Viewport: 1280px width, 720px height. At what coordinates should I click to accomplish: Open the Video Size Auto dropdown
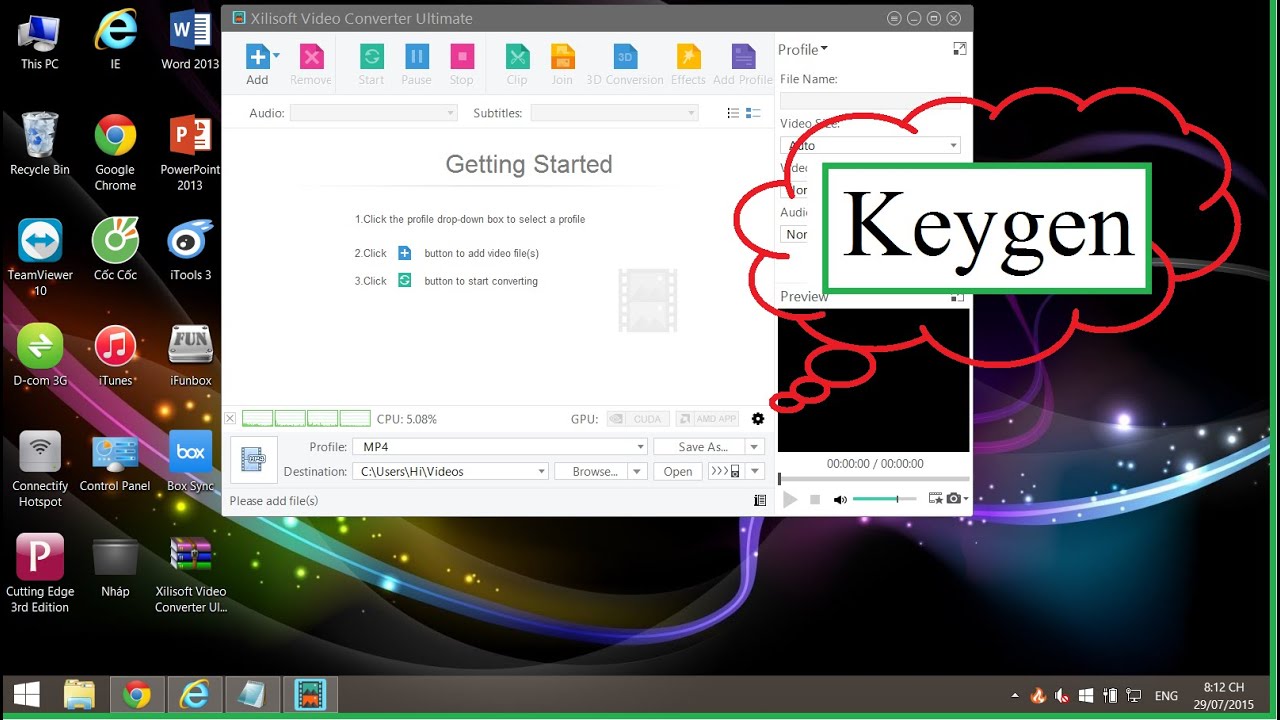[870, 145]
